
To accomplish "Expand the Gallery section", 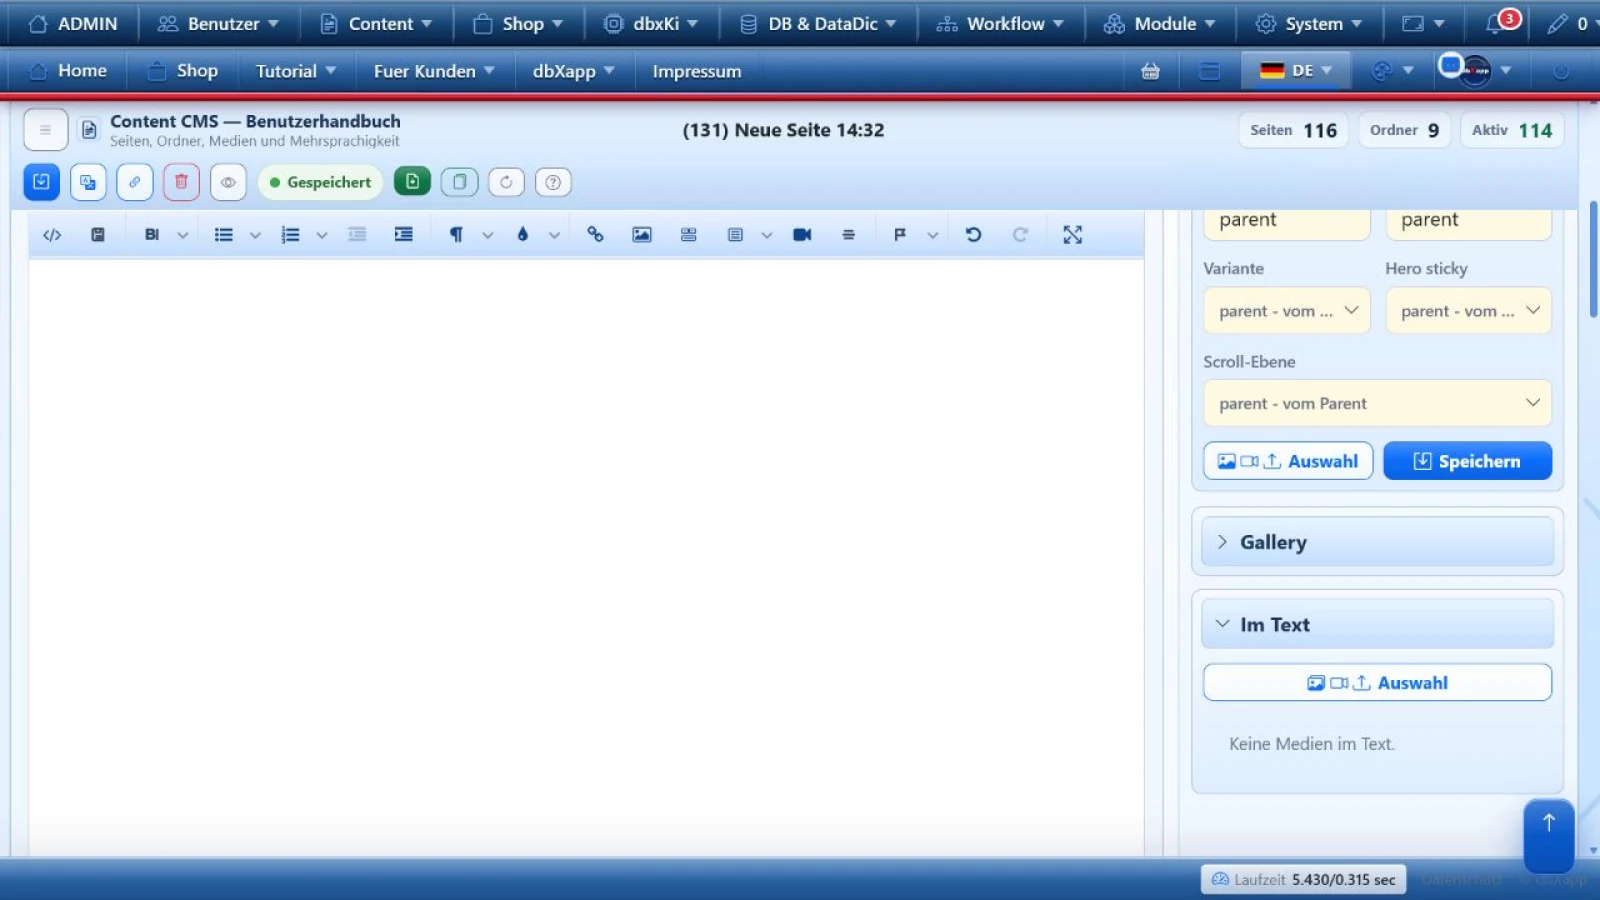I will 1377,542.
